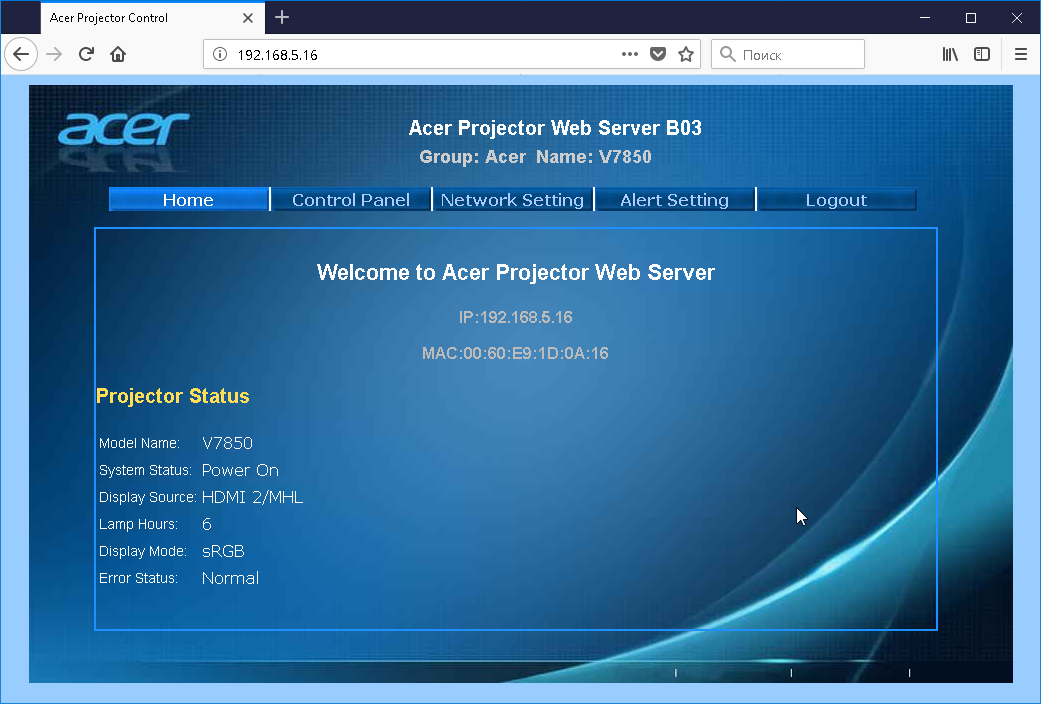Click the System Status value Power On
The height and width of the screenshot is (704, 1041).
240,470
